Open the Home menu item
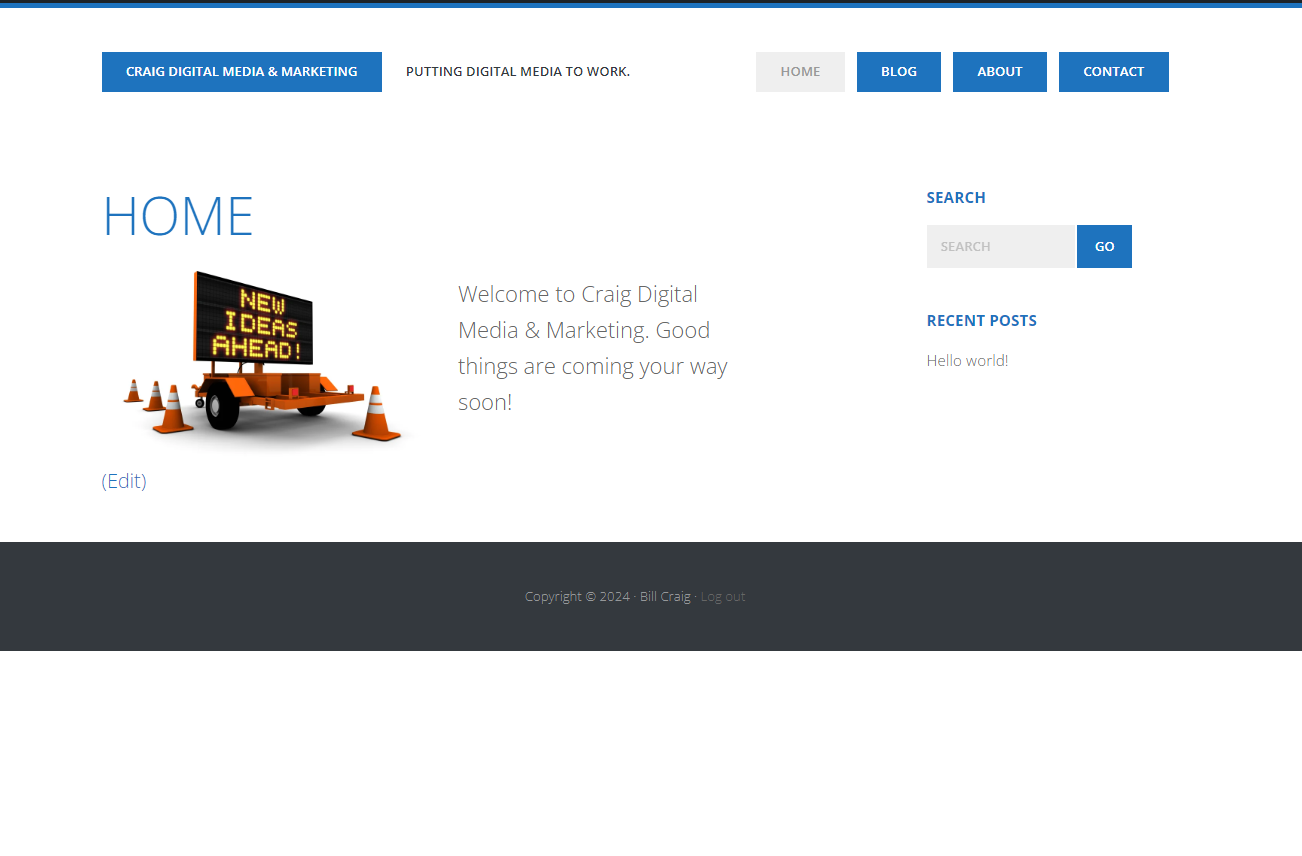Image resolution: width=1302 pixels, height=856 pixels. [800, 72]
